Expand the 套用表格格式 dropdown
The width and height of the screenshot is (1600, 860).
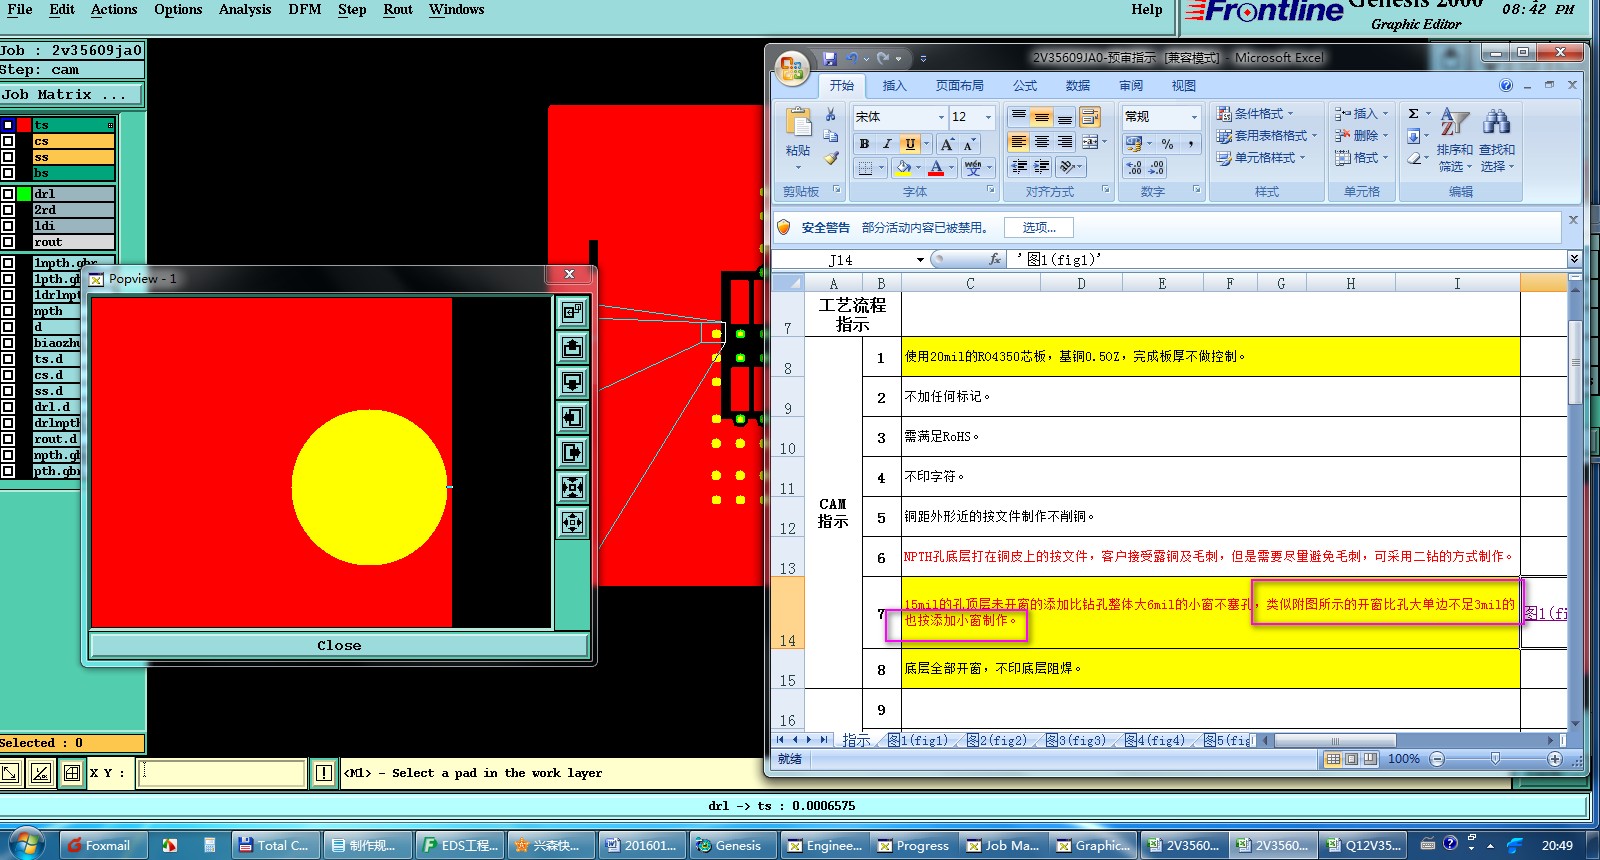1267,135
